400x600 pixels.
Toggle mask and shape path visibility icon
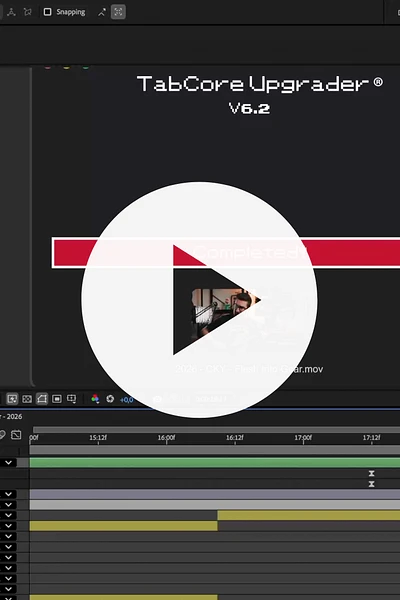pyautogui.click(x=42, y=399)
